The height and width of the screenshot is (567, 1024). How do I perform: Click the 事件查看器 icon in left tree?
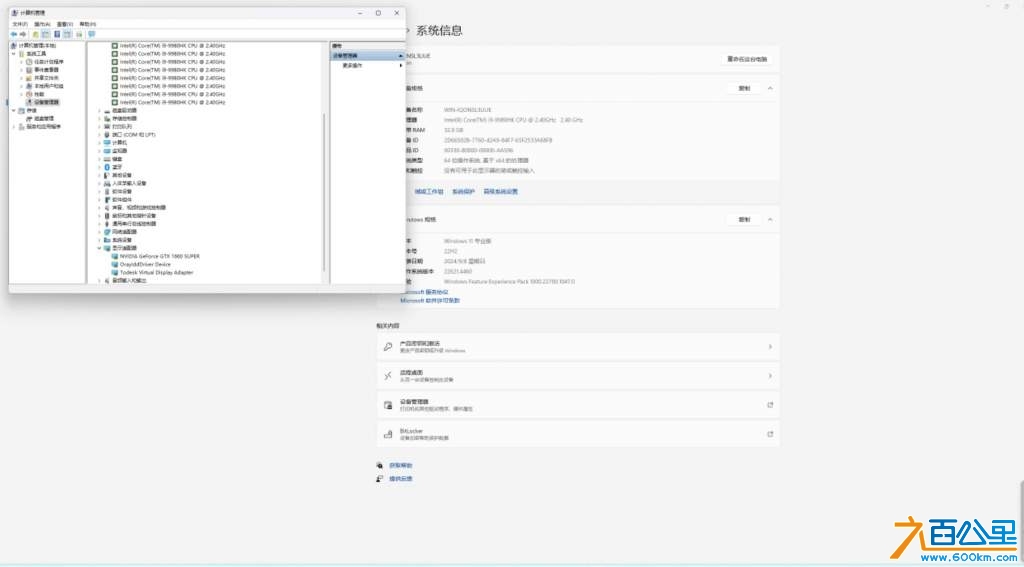click(29, 69)
